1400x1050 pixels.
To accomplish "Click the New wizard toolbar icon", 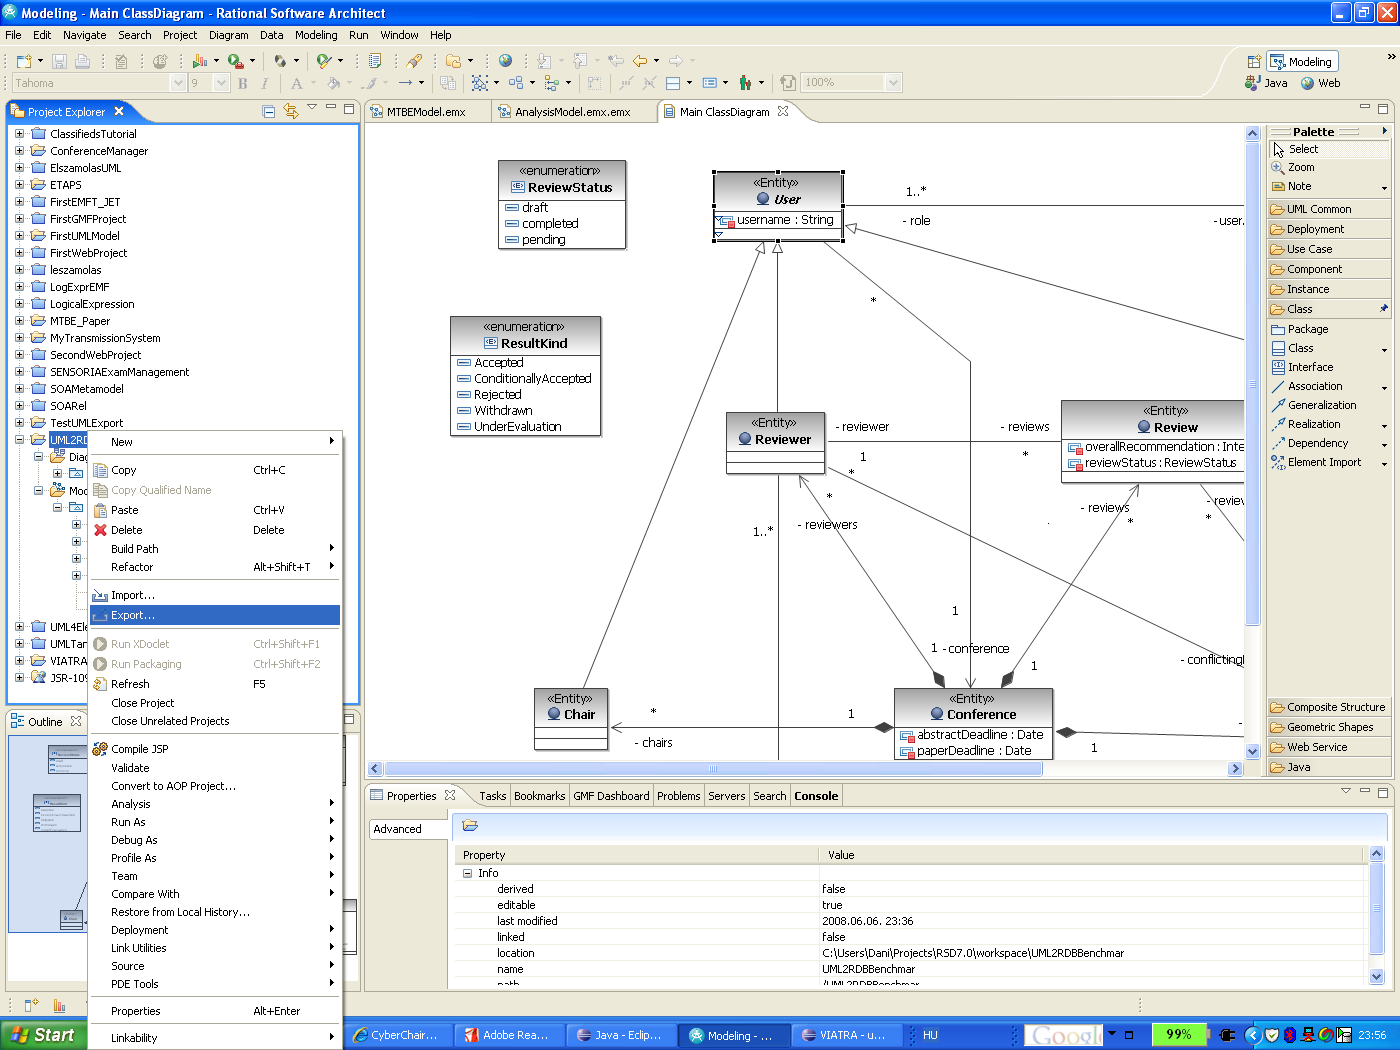I will tap(24, 61).
